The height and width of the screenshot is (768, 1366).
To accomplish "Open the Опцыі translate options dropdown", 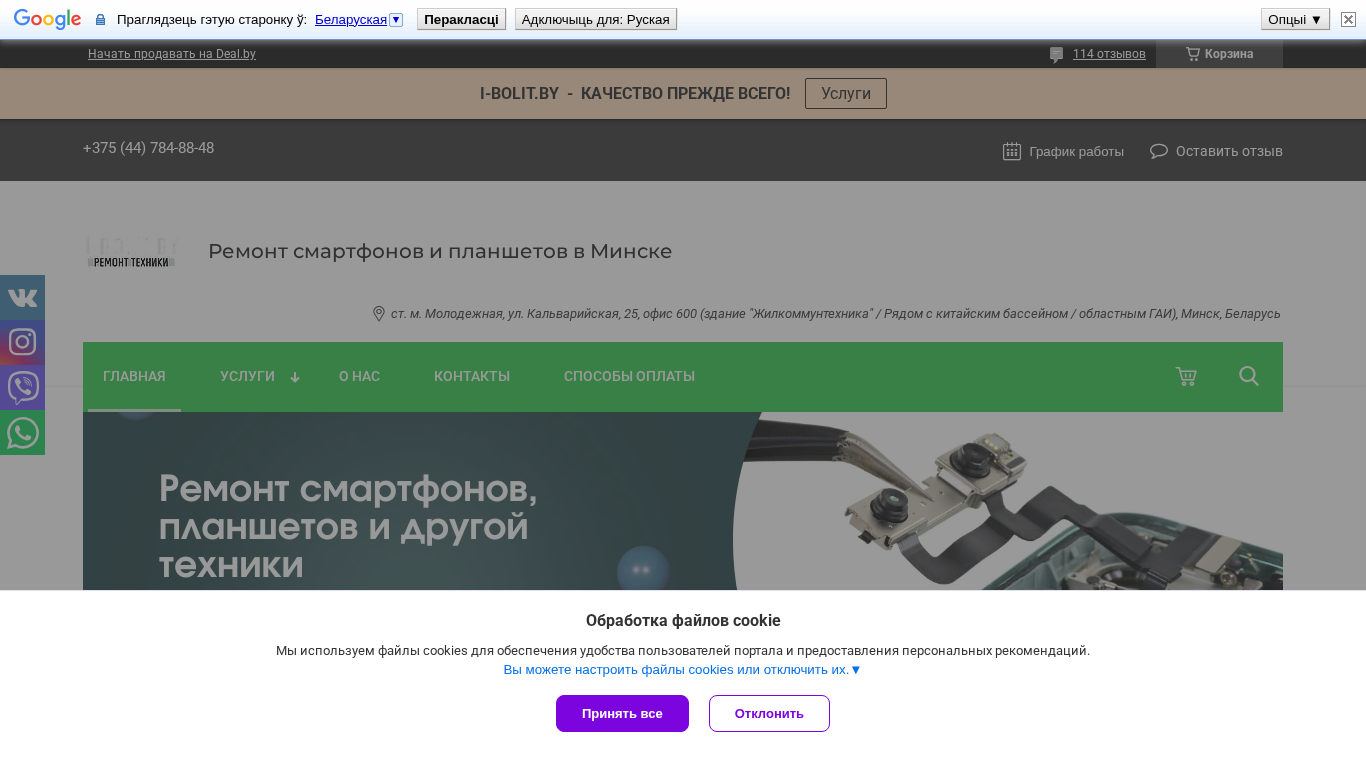I will tap(1295, 19).
